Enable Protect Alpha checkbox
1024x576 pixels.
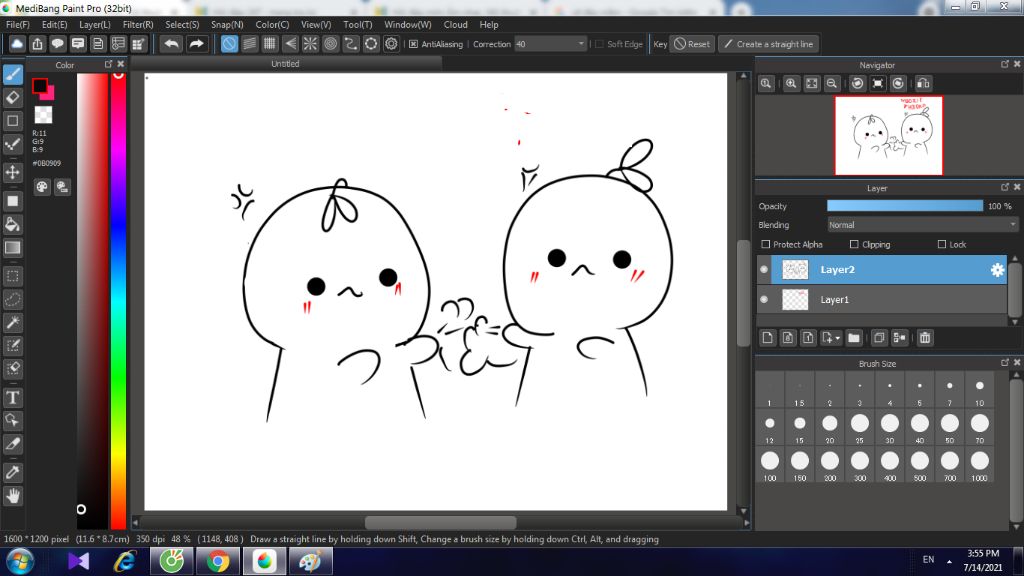coord(765,244)
